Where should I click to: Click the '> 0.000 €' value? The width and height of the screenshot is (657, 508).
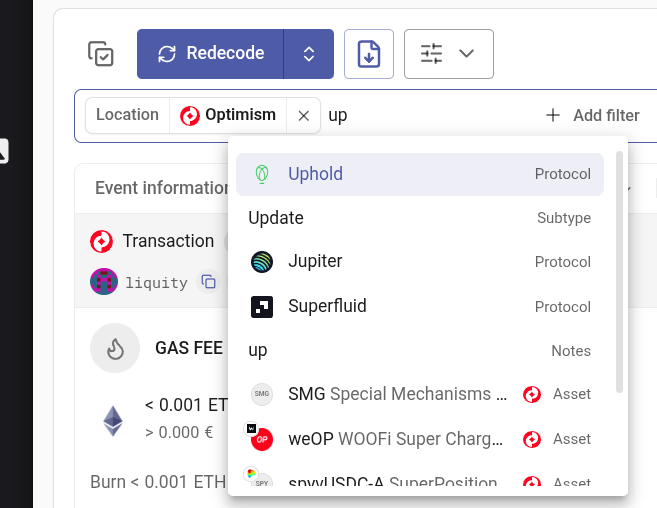pos(179,433)
